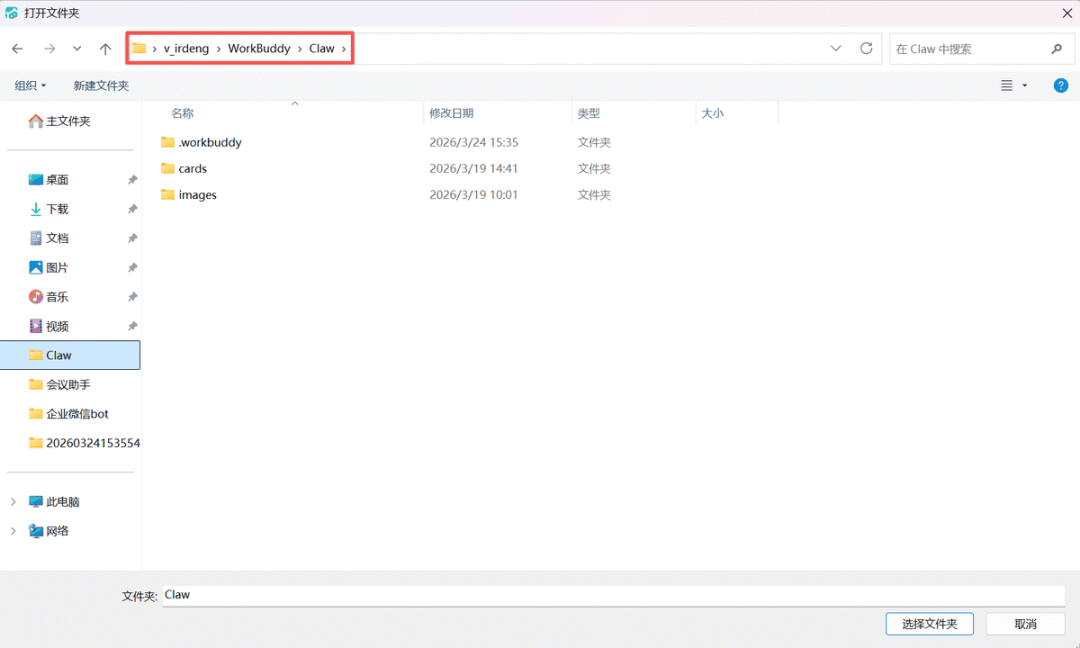Go back using the left arrow
The height and width of the screenshot is (648, 1080).
[18, 49]
